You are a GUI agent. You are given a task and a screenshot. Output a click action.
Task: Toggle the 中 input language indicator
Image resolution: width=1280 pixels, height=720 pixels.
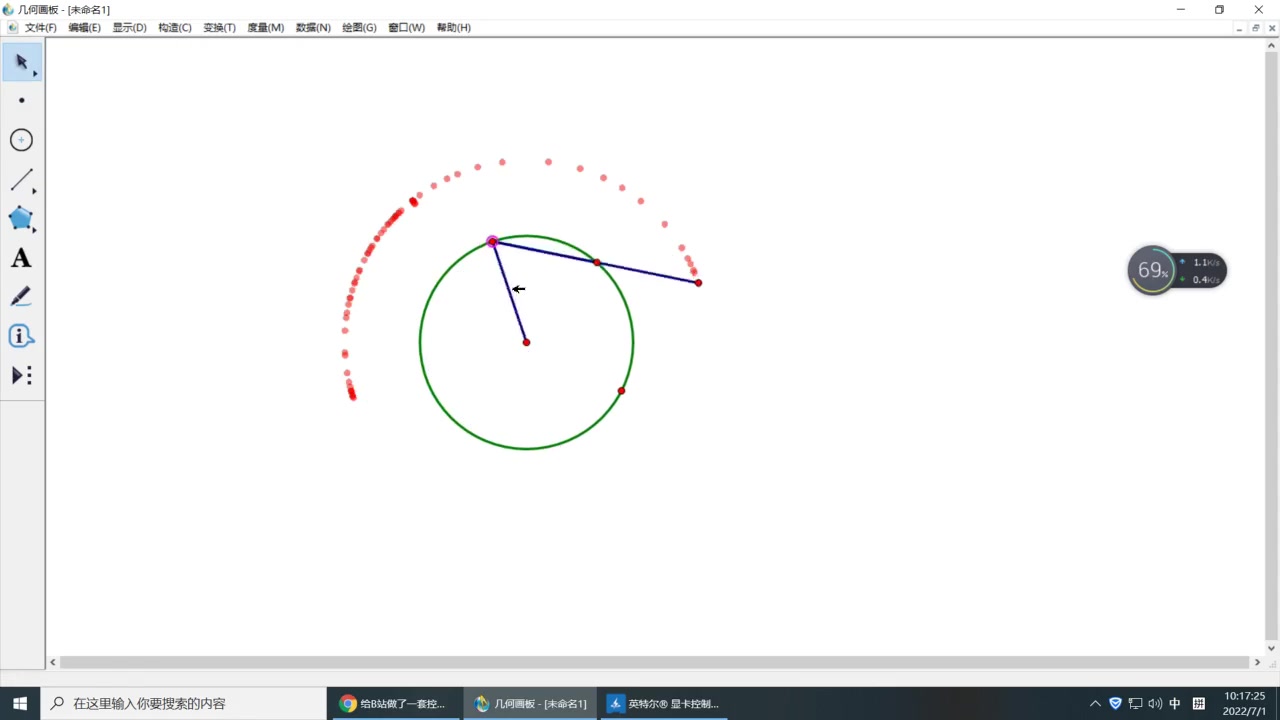(1175, 703)
